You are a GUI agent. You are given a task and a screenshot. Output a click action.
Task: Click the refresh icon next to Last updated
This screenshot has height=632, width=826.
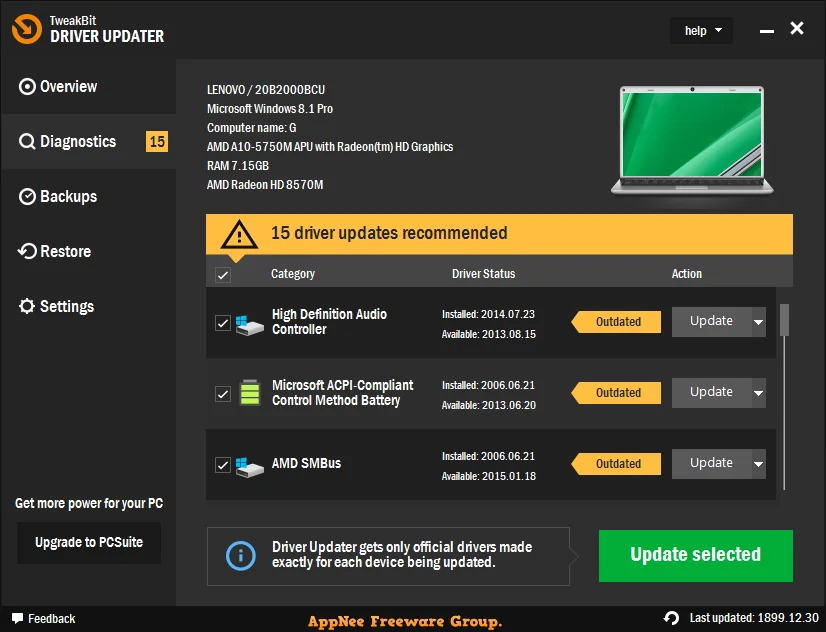(x=671, y=618)
